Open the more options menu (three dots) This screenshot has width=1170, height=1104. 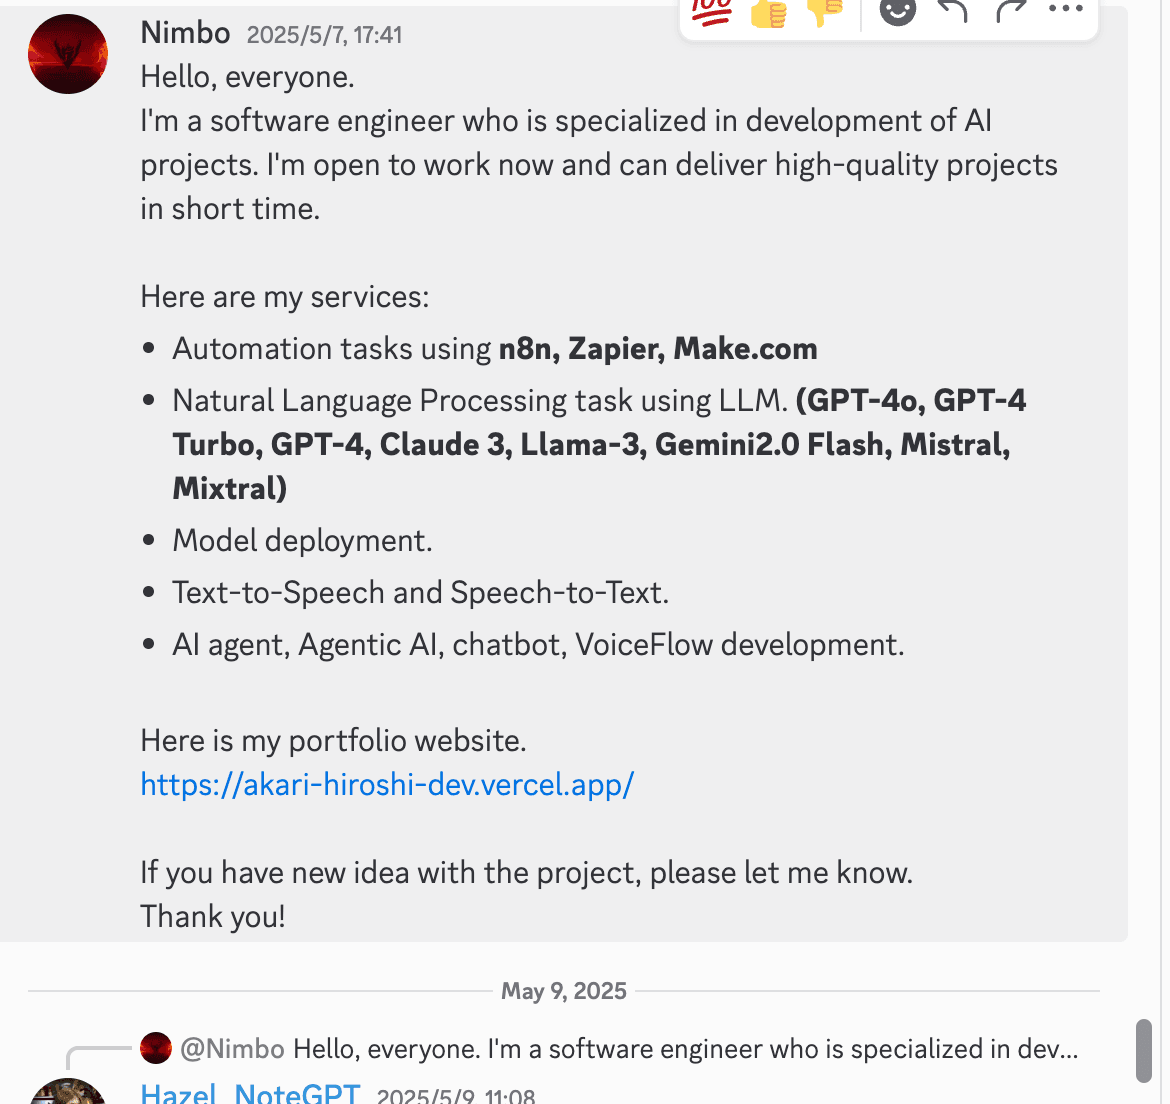pos(1066,9)
